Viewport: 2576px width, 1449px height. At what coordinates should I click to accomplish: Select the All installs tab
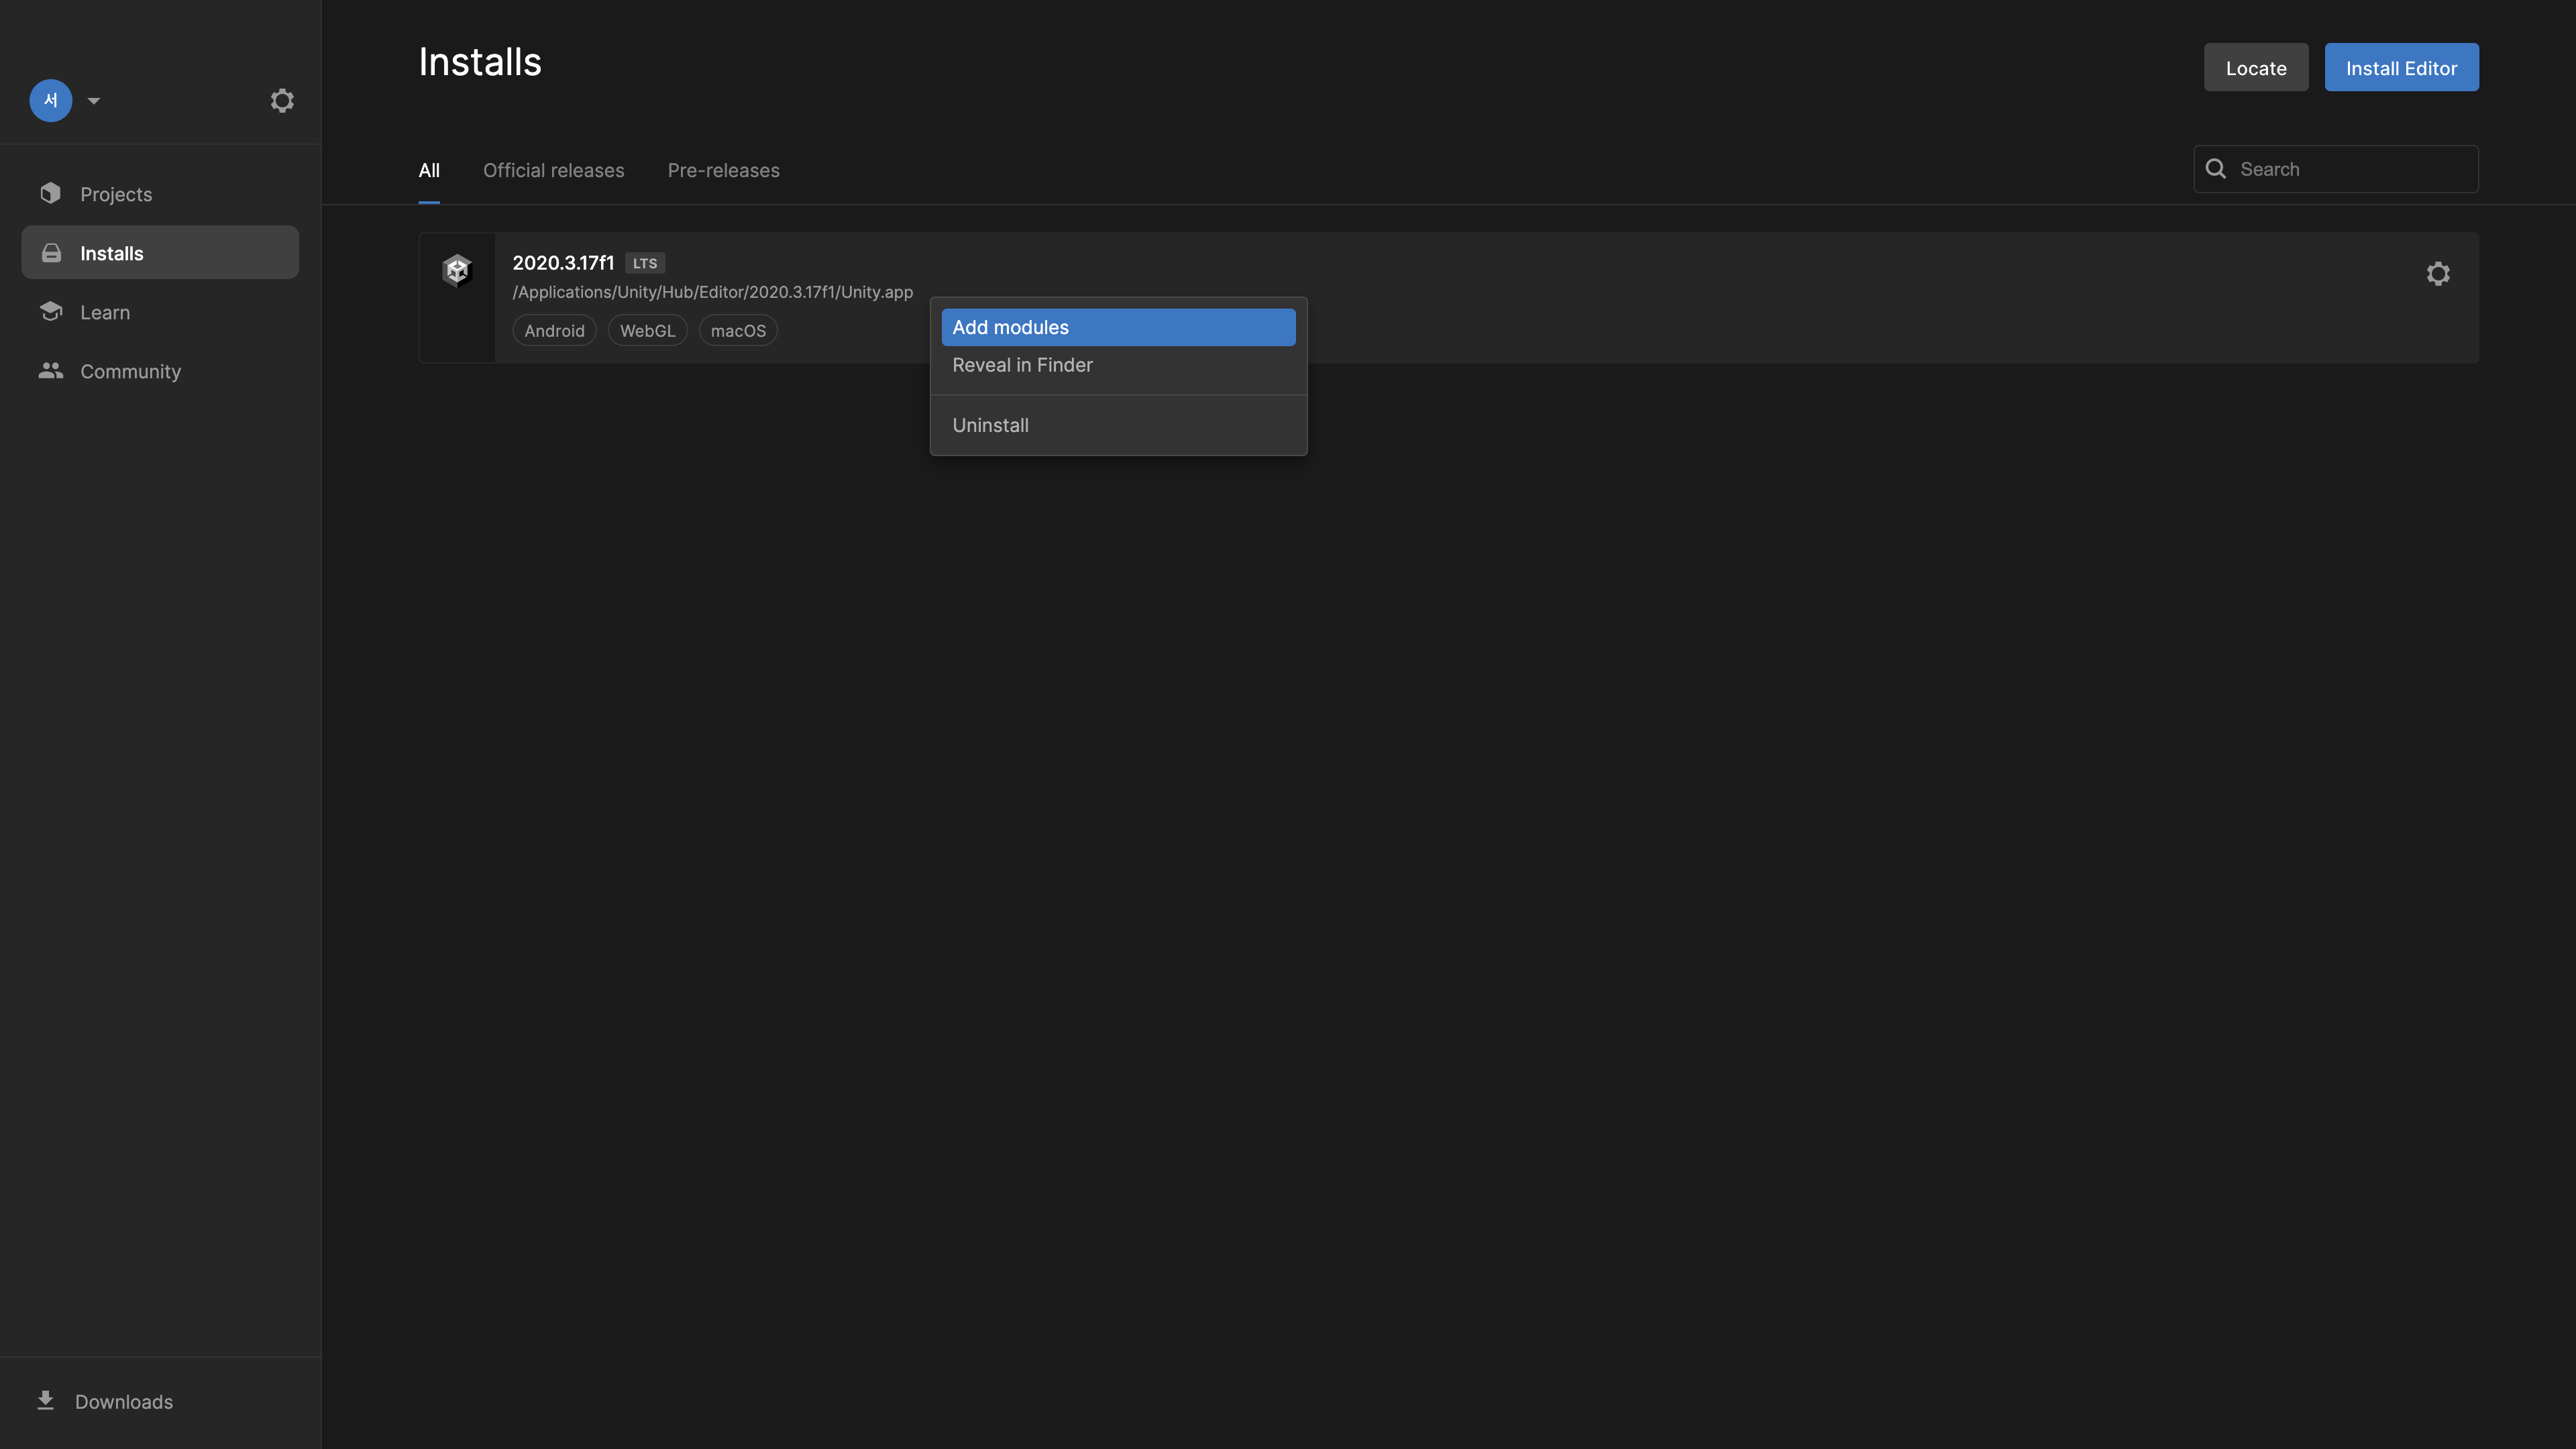[429, 170]
